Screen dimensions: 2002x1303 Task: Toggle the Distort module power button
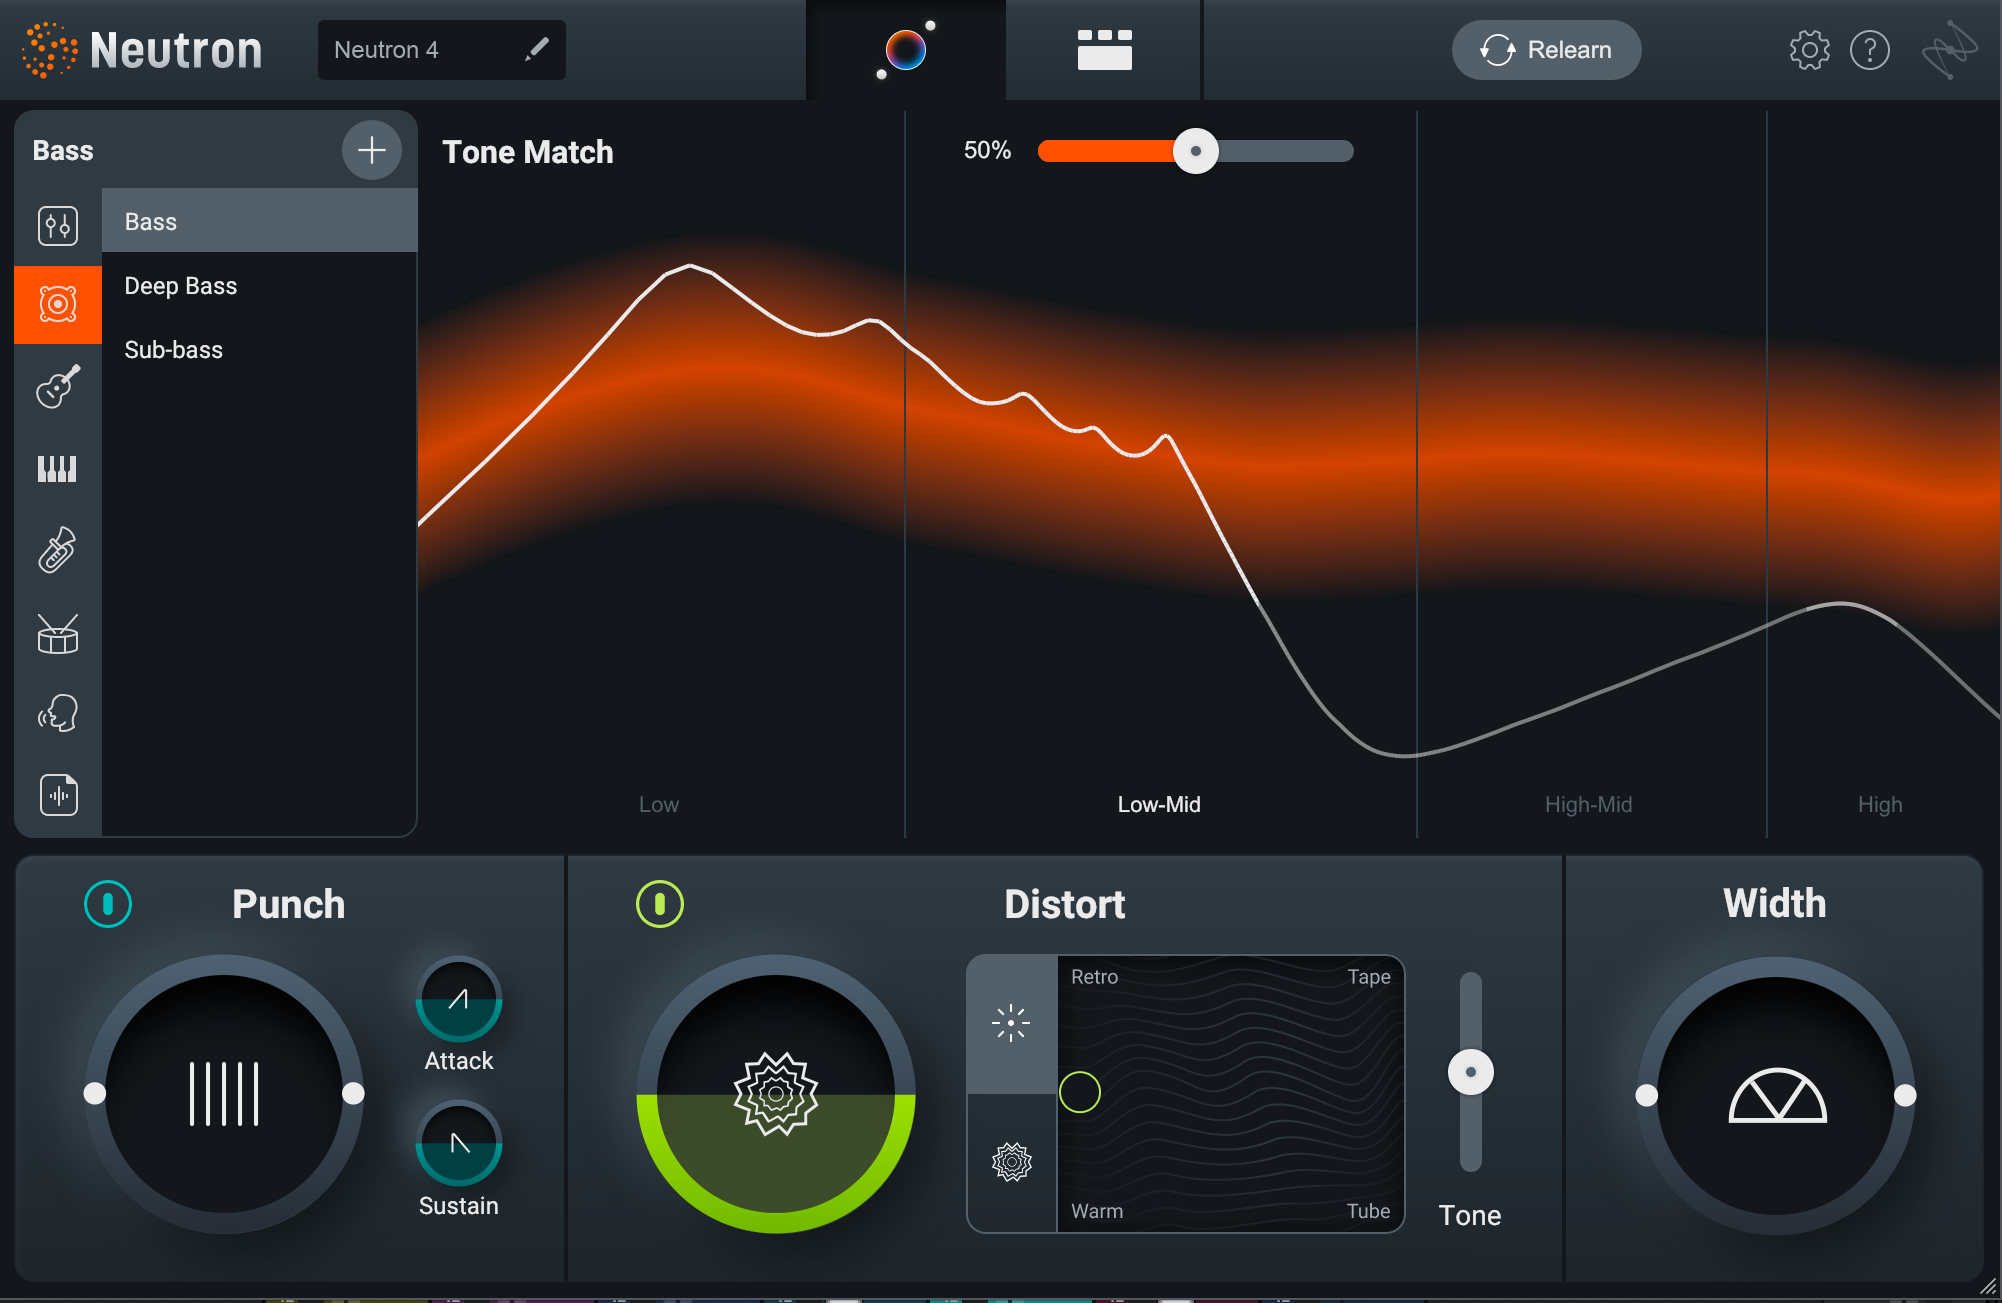(660, 904)
